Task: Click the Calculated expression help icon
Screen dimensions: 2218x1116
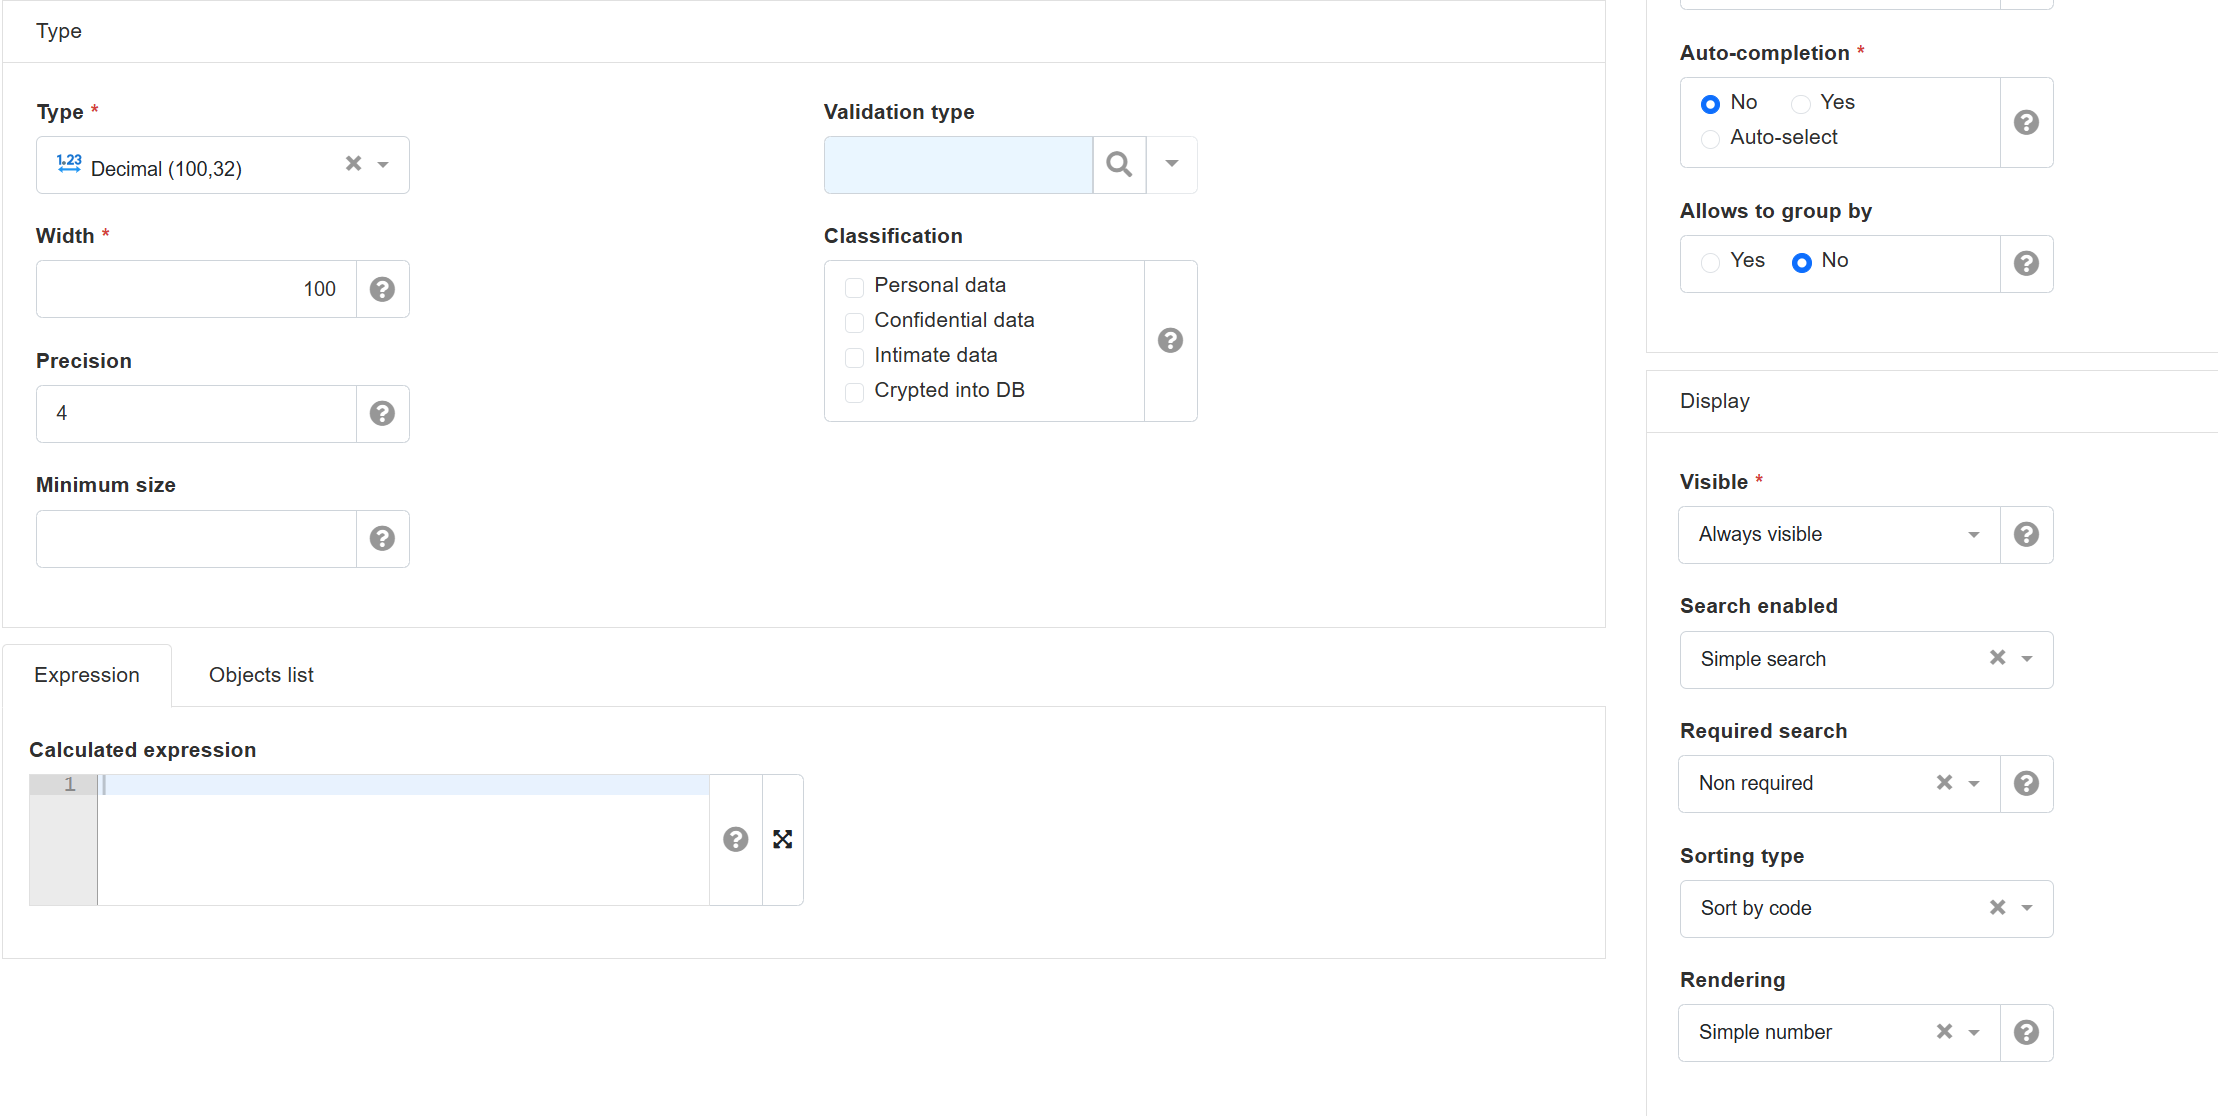Action: coord(736,840)
